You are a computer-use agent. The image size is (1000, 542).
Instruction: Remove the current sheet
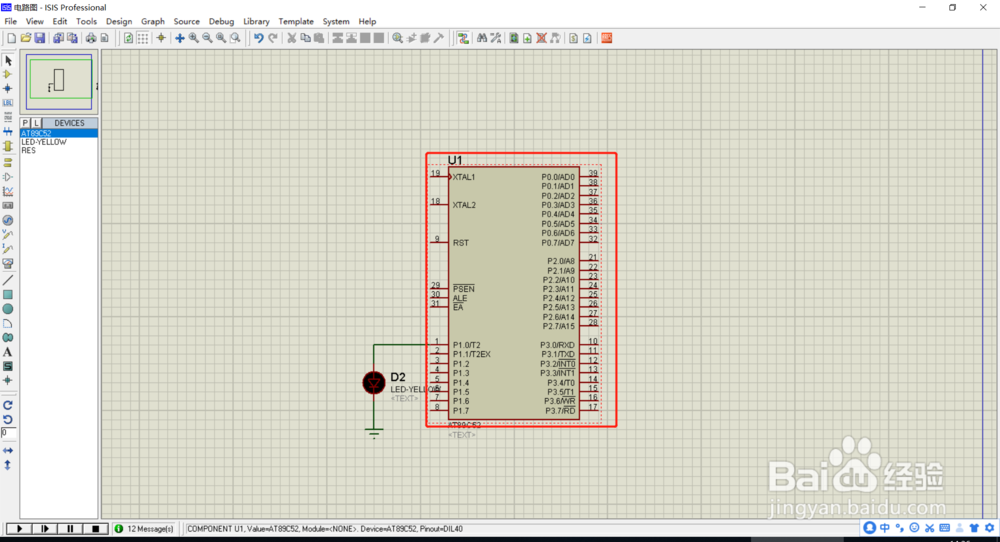coord(541,38)
